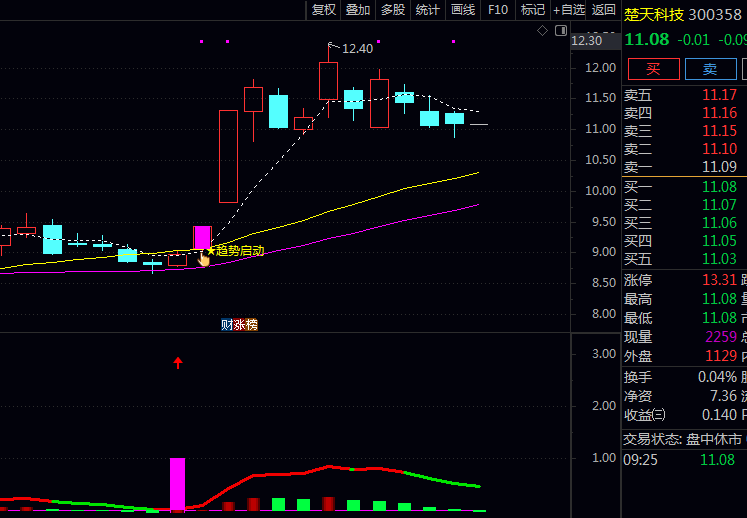
Task: Click 收益(三) value 0.140
Action: click(x=719, y=415)
